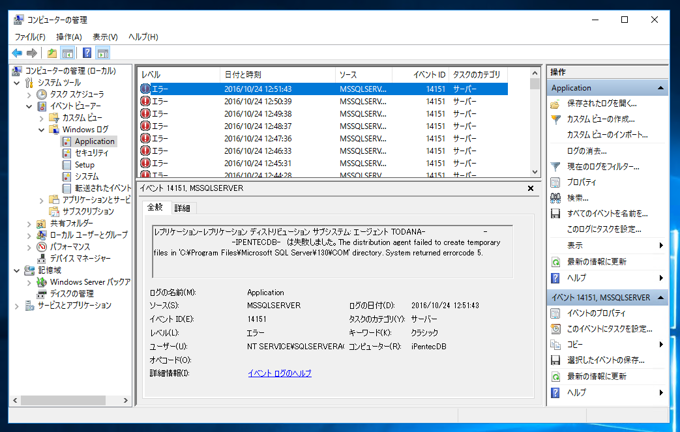The image size is (680, 432).
Task: Select the error event at 12:47:36
Action: pos(324,139)
